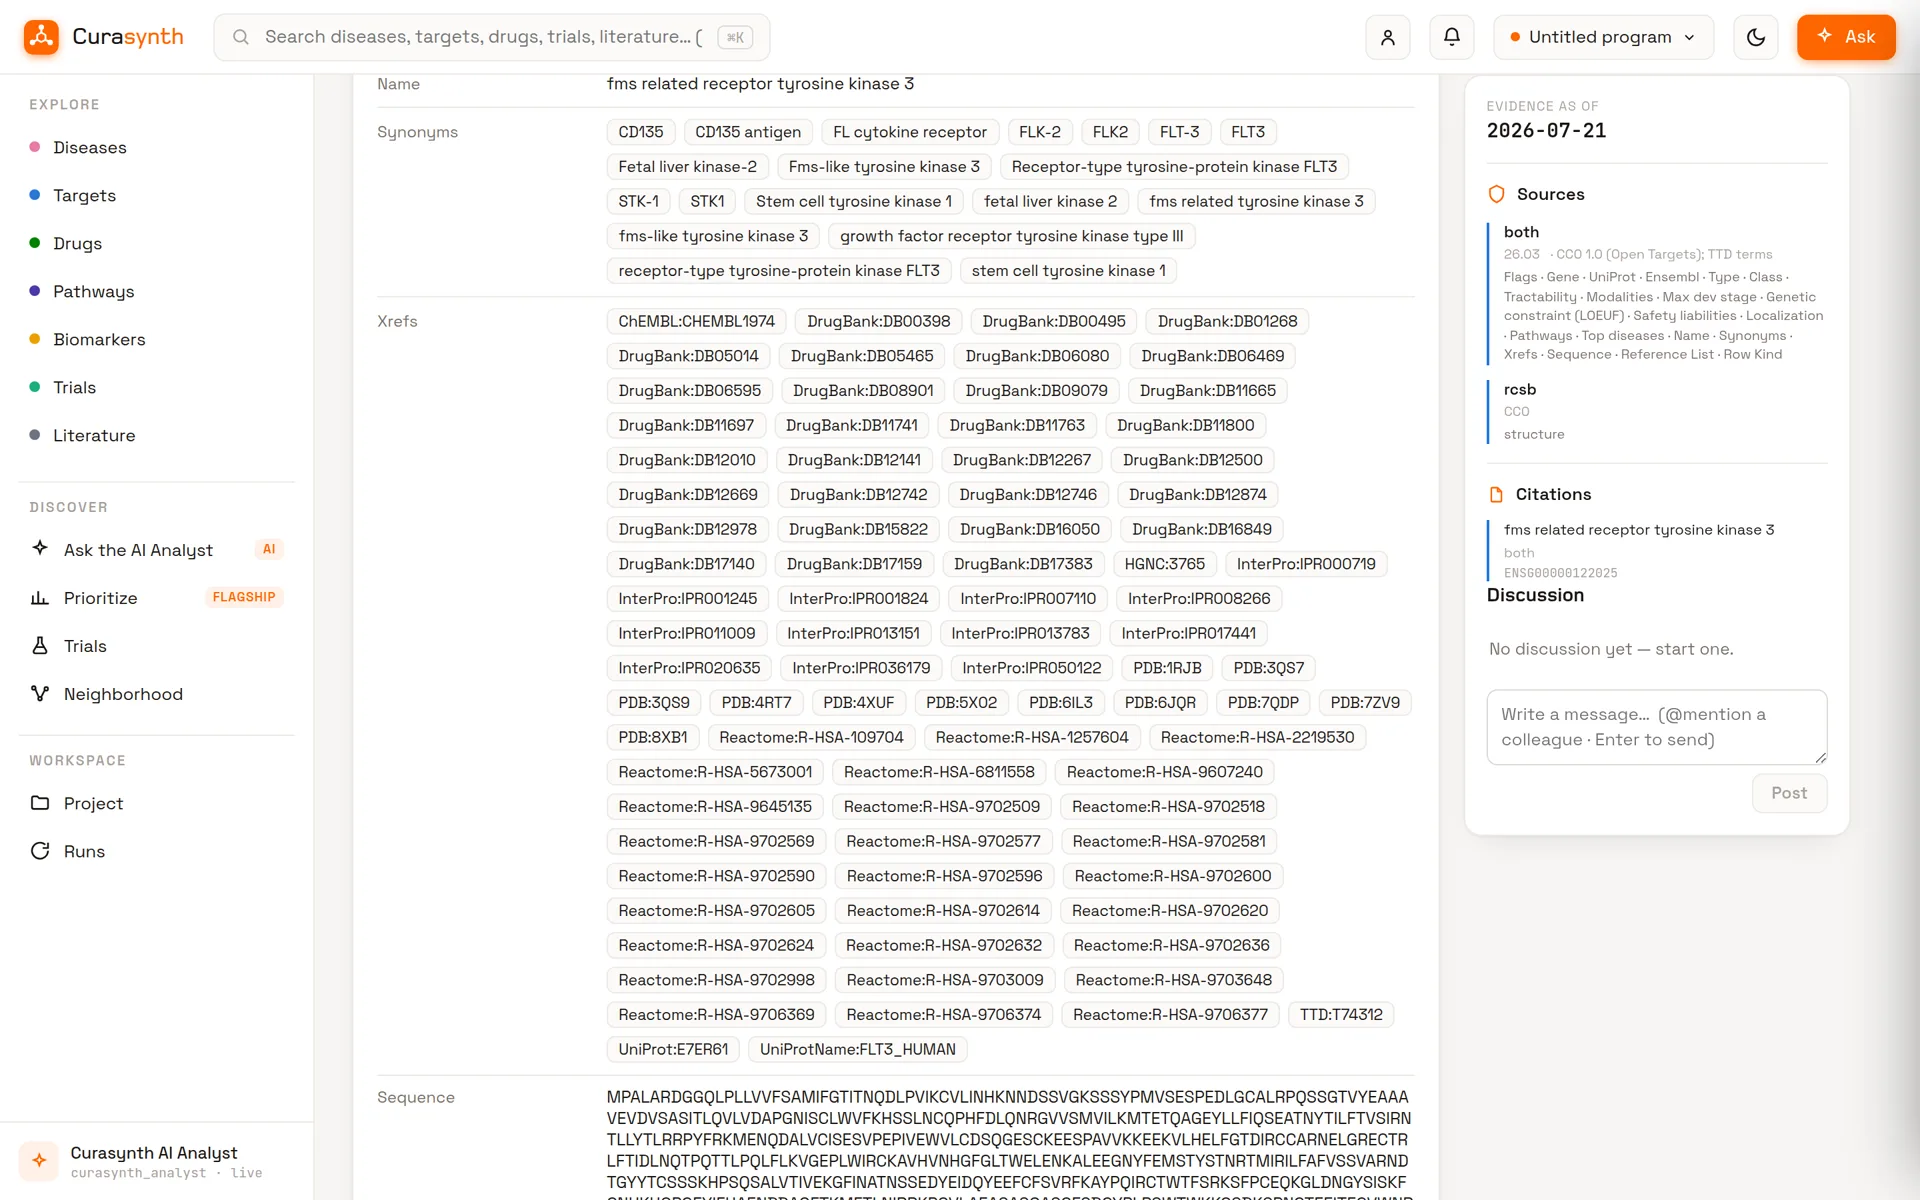Click the Post button
The height and width of the screenshot is (1200, 1920).
click(1789, 793)
